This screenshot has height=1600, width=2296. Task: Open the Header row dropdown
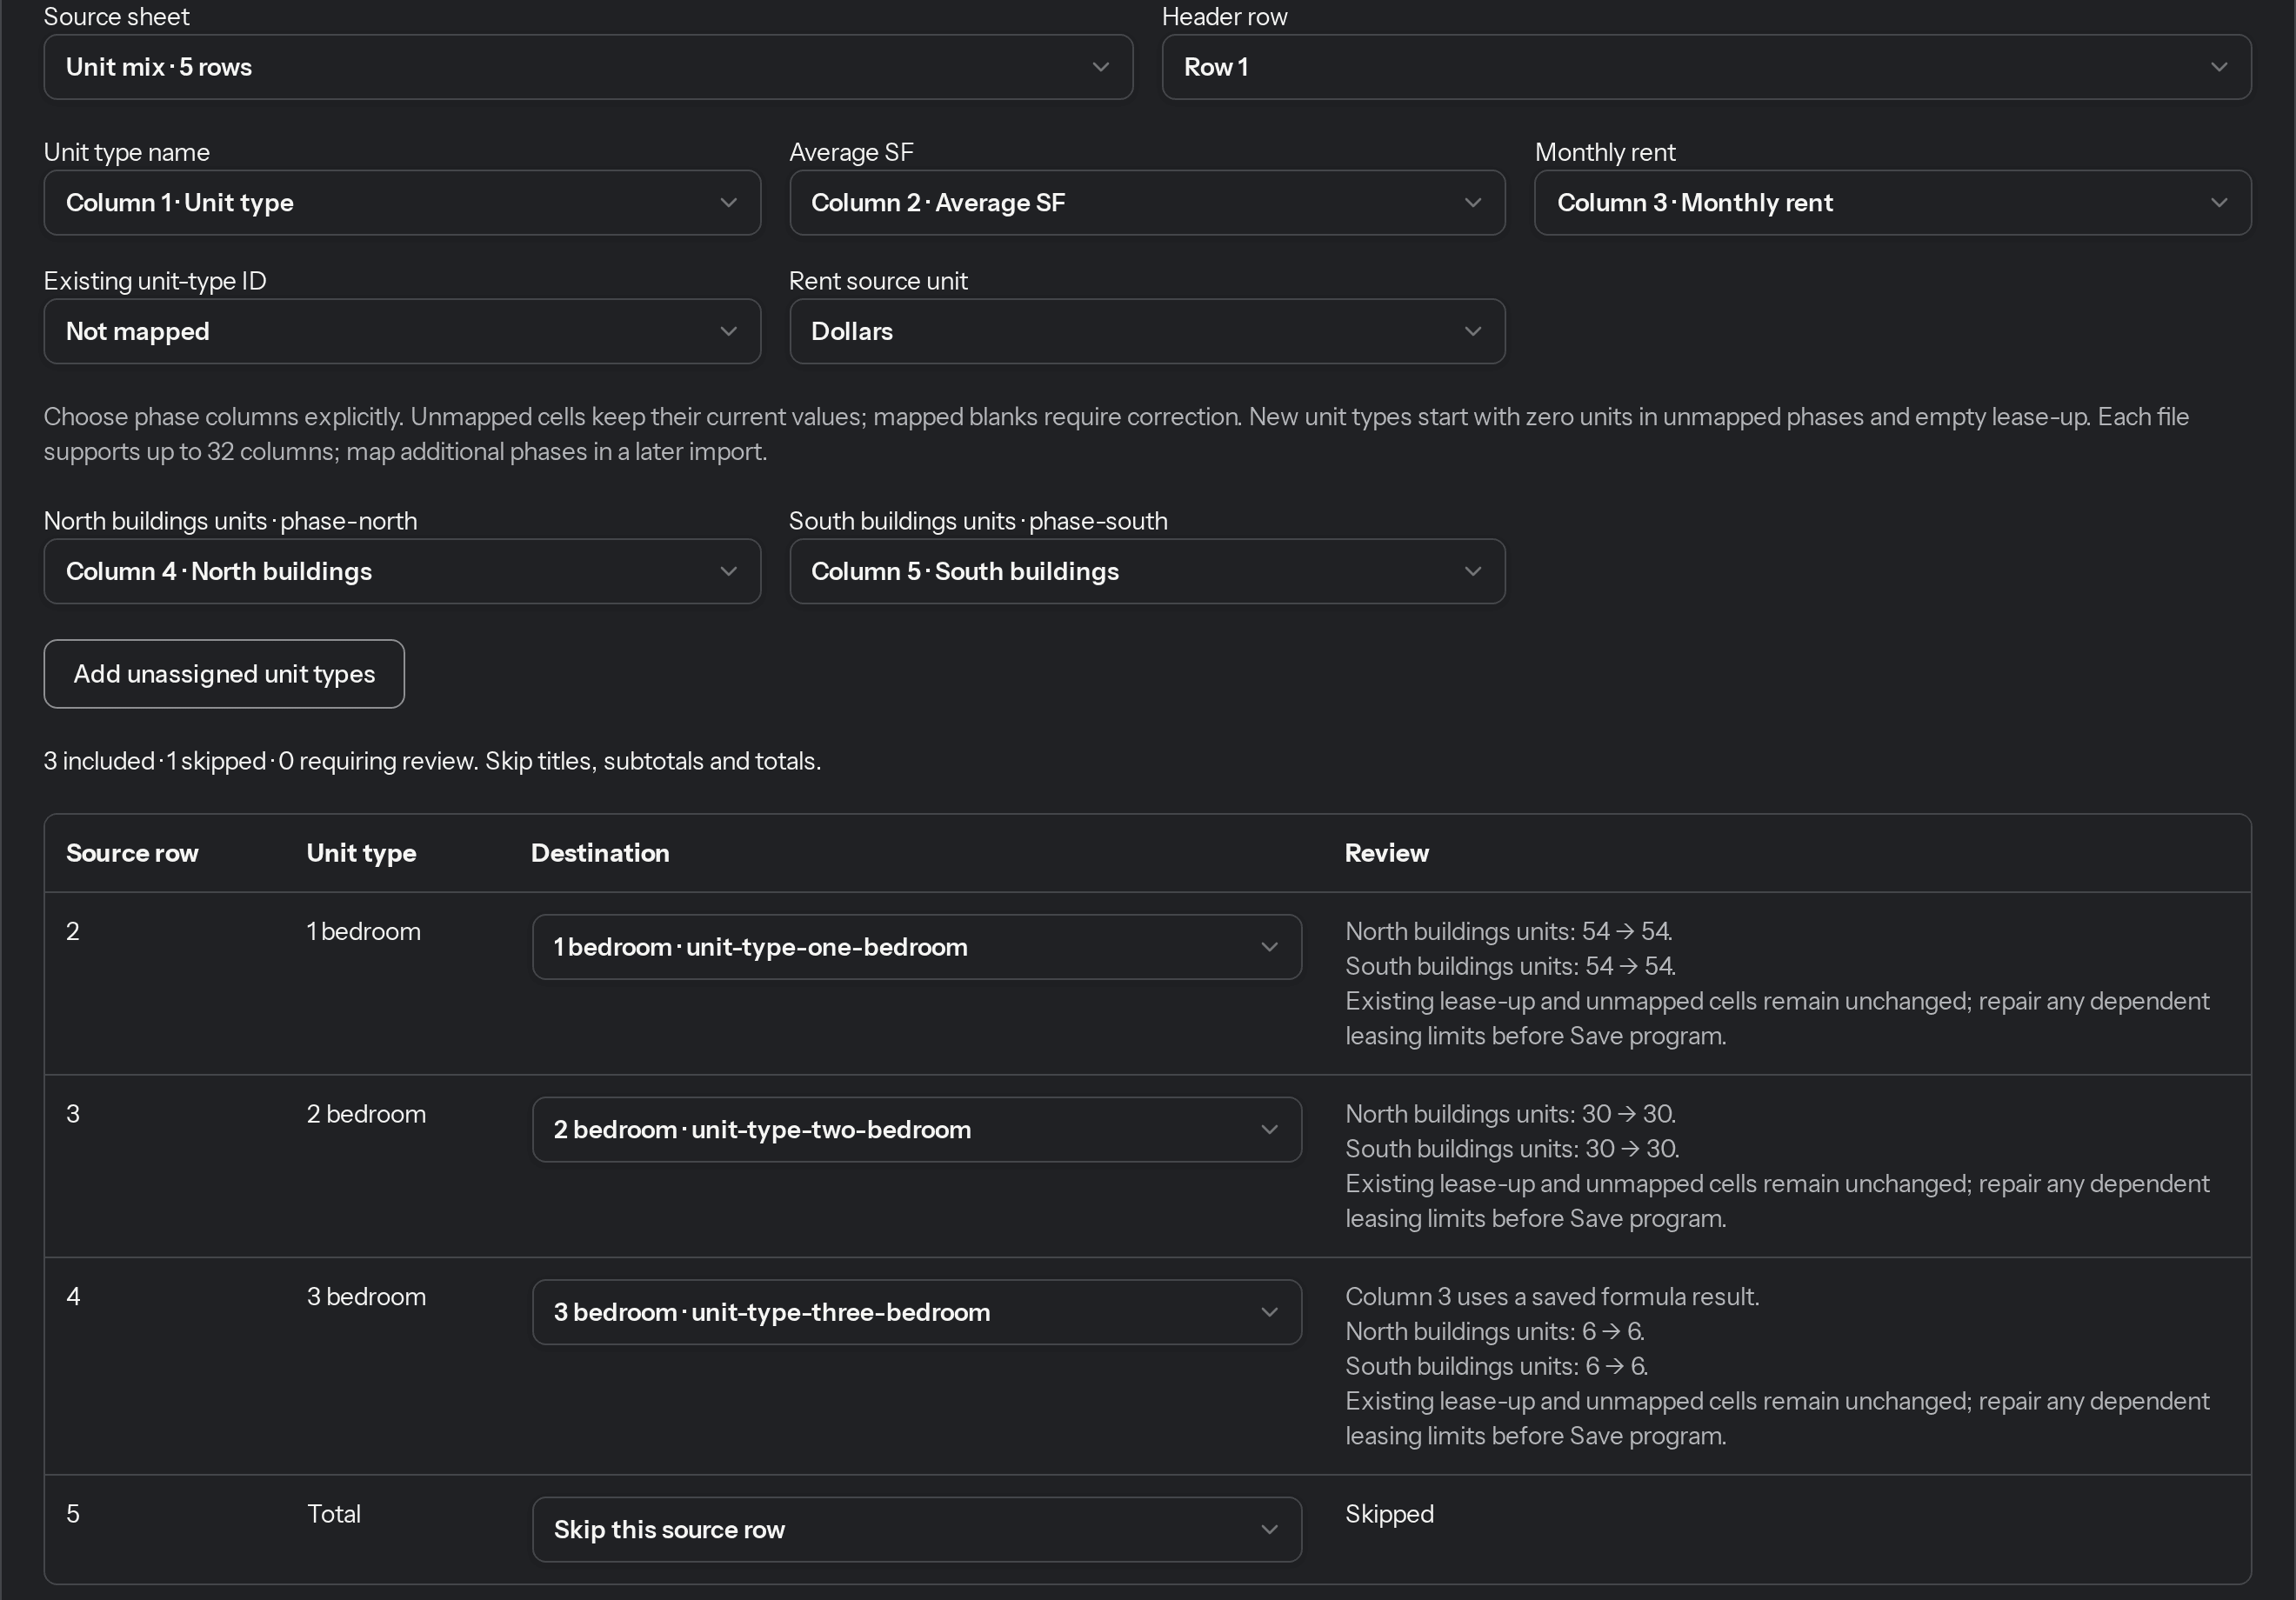pos(1706,67)
